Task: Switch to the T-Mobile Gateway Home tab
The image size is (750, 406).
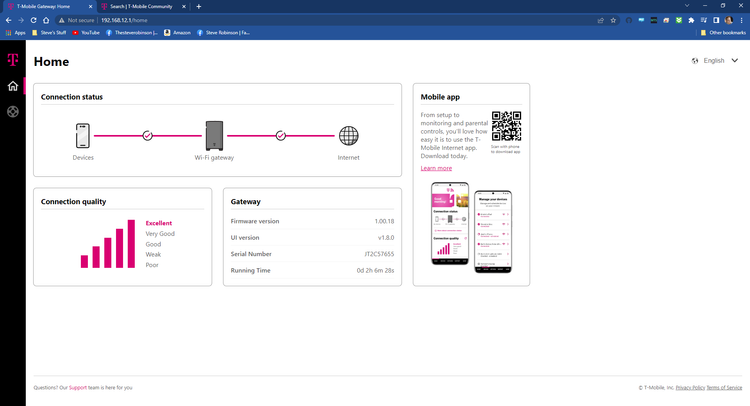Action: [50, 7]
